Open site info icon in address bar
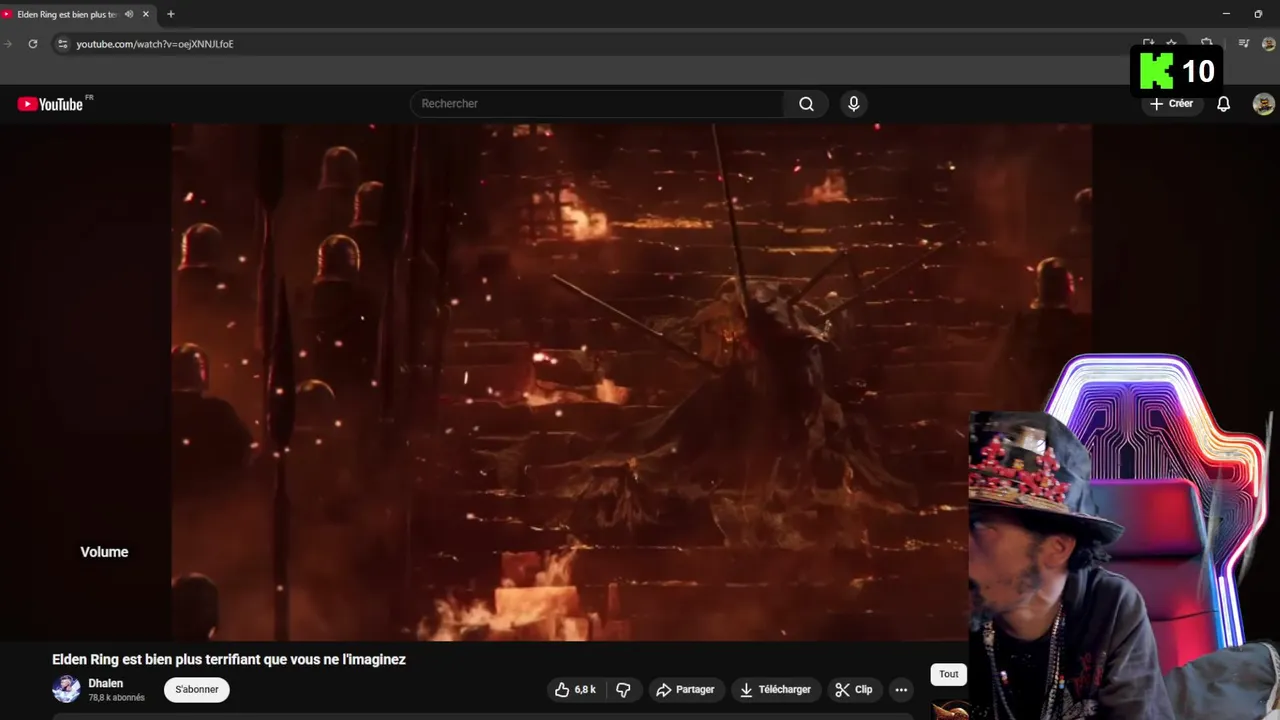 click(x=62, y=44)
